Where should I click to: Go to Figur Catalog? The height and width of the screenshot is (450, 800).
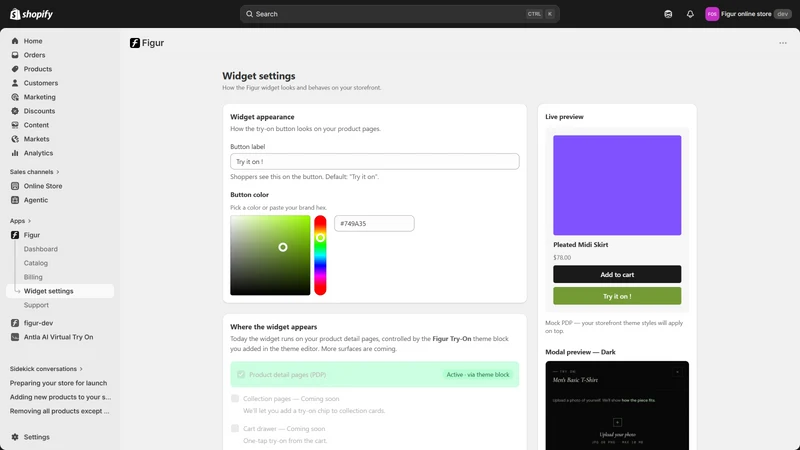click(x=36, y=263)
